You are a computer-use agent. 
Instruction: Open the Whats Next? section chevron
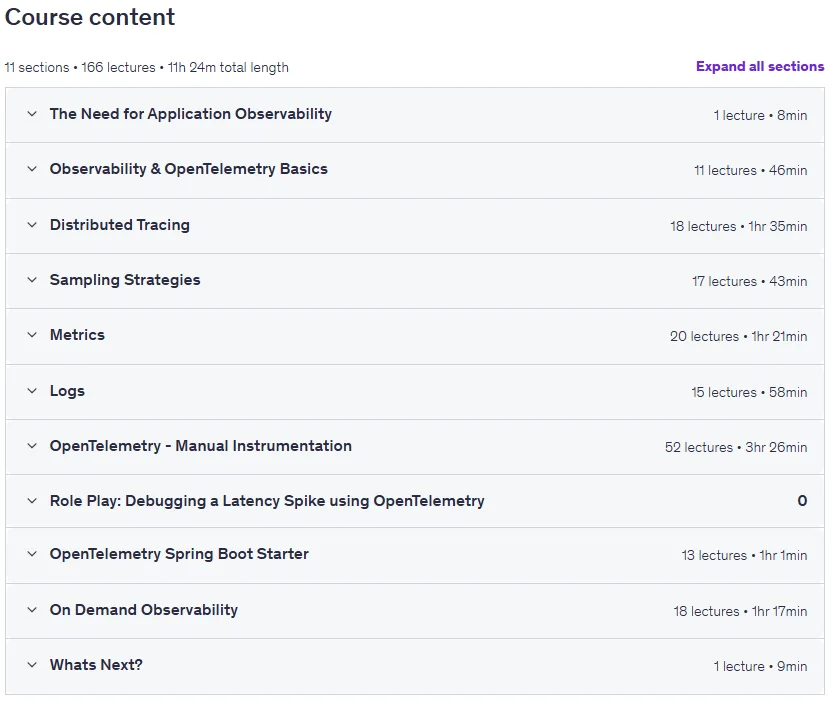(32, 664)
